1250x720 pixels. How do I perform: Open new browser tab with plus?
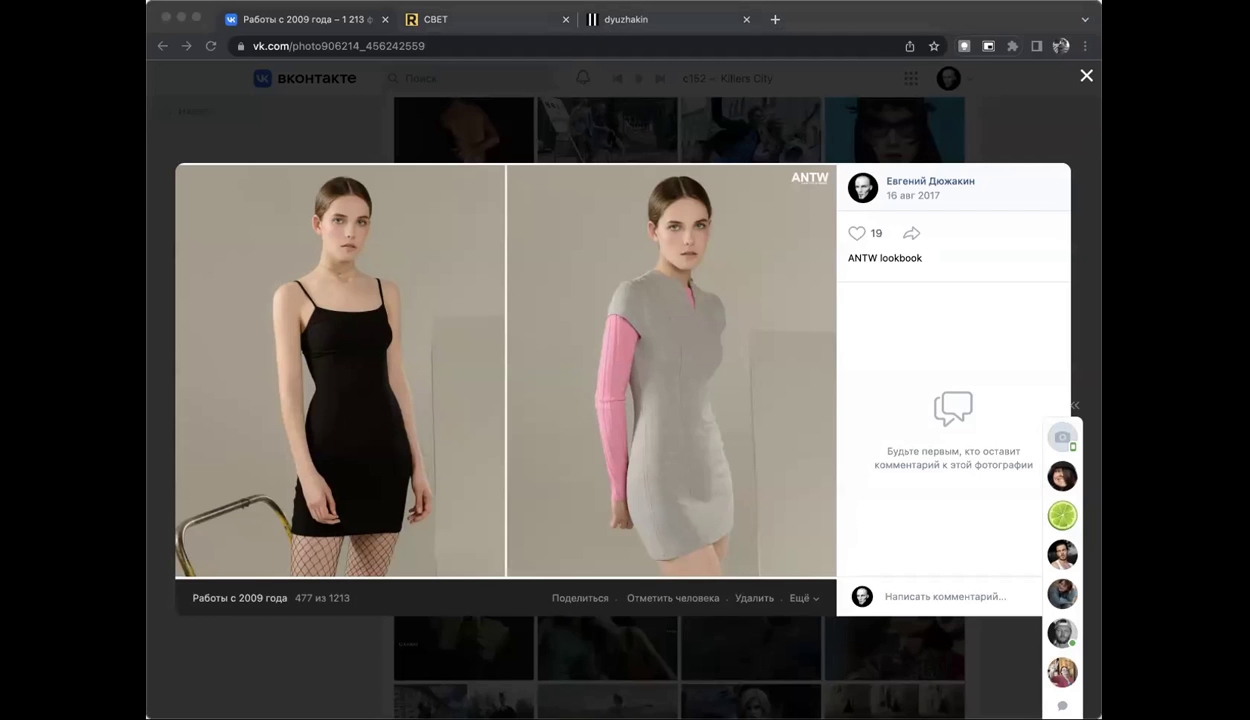[x=775, y=19]
